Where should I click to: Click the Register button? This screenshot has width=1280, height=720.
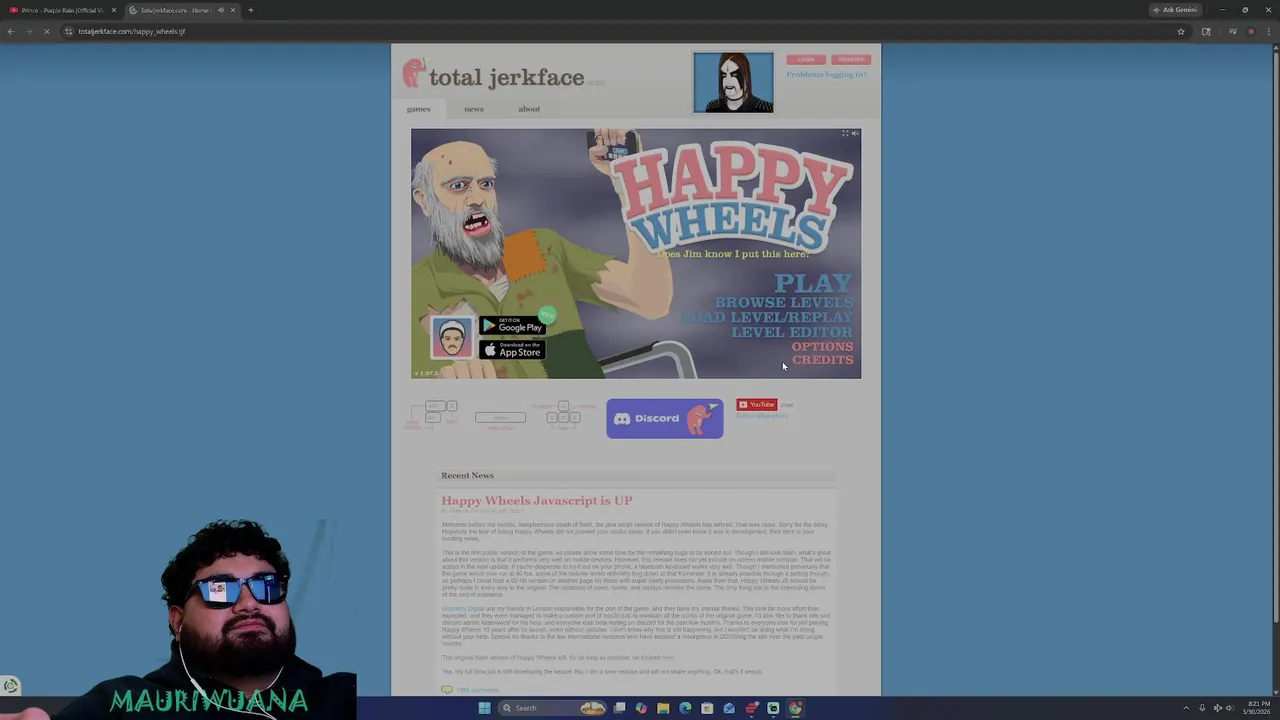click(851, 59)
